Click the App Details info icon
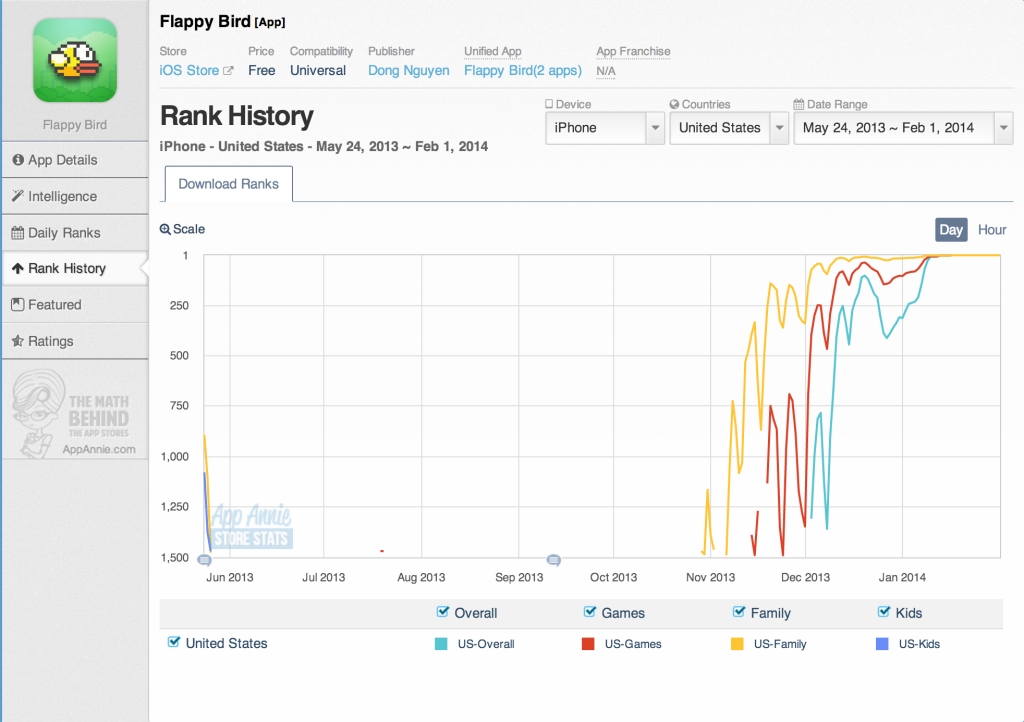 pyautogui.click(x=18, y=160)
